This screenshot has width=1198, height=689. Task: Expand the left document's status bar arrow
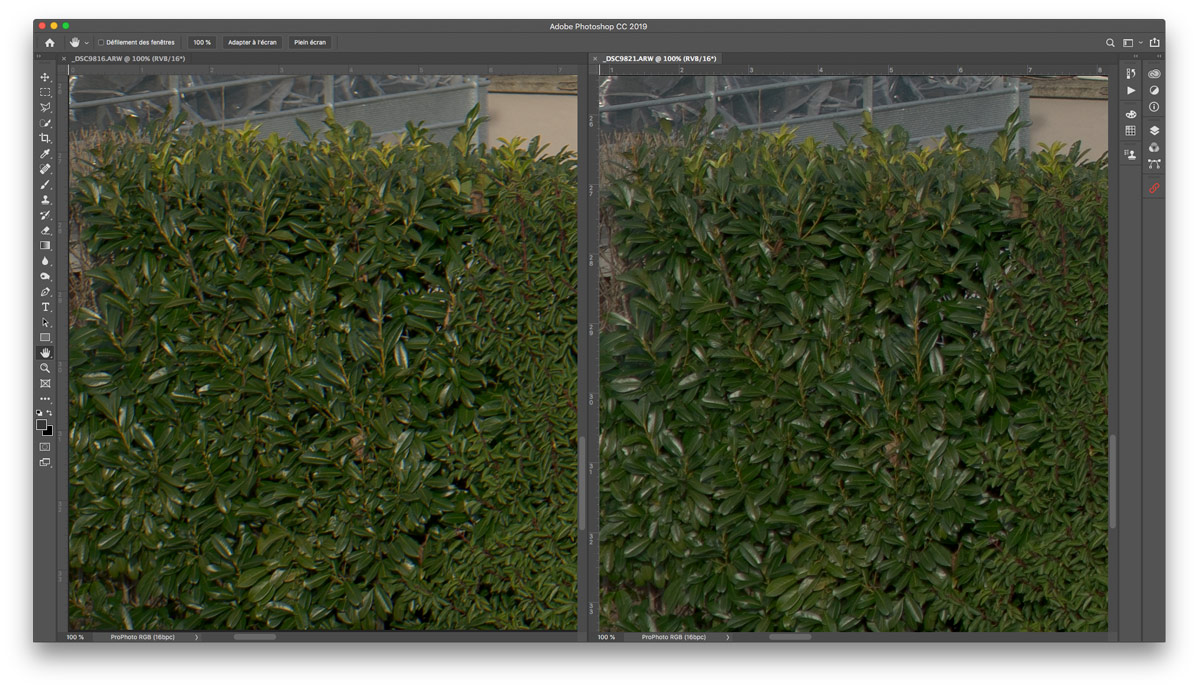(x=196, y=637)
